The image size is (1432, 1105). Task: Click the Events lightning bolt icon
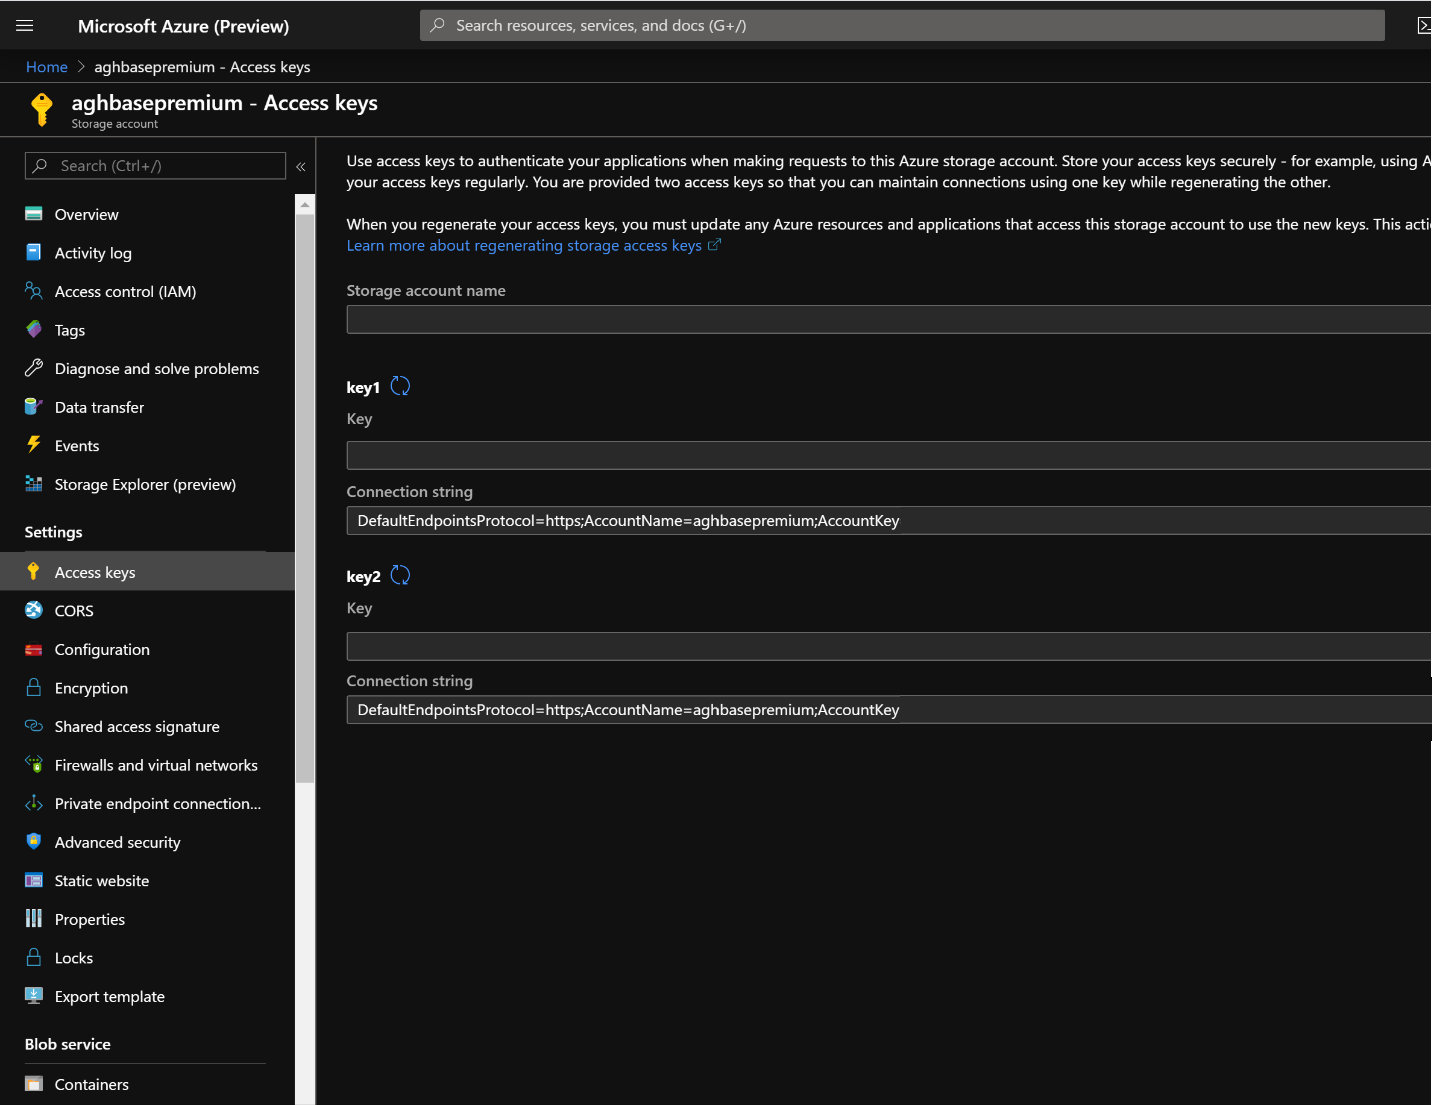33,445
